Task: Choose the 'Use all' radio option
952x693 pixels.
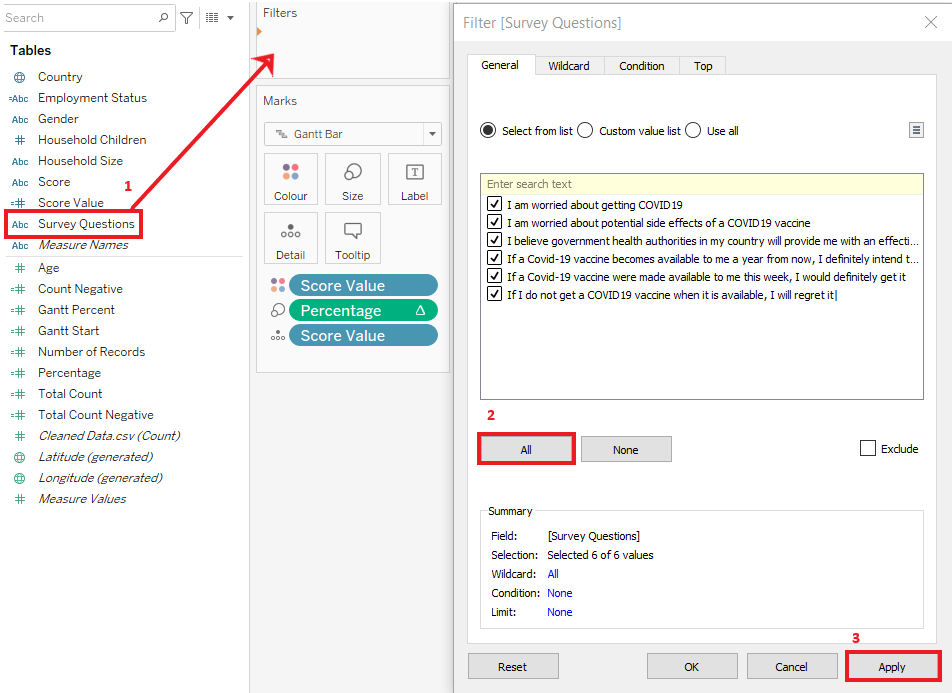Action: (693, 131)
